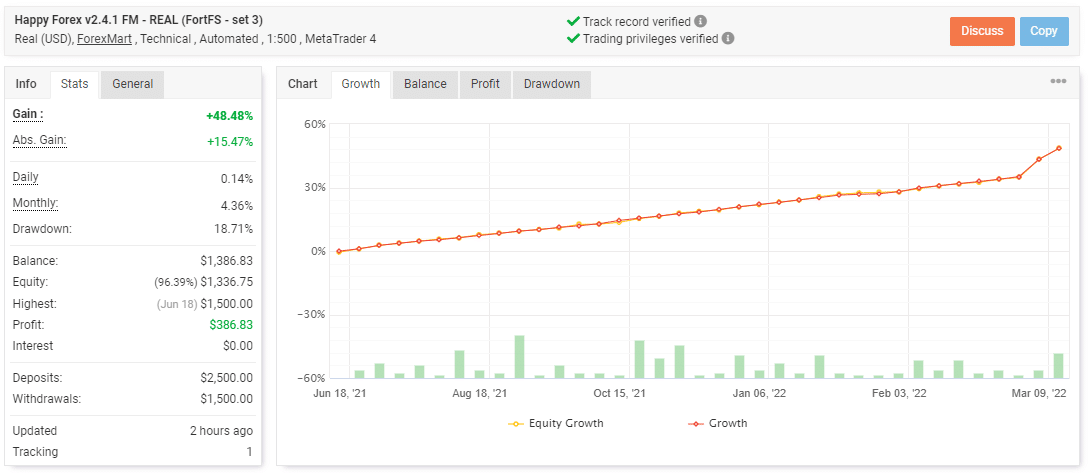Click the Feb 03, '22 axis label
The width and height of the screenshot is (1089, 473).
(899, 393)
